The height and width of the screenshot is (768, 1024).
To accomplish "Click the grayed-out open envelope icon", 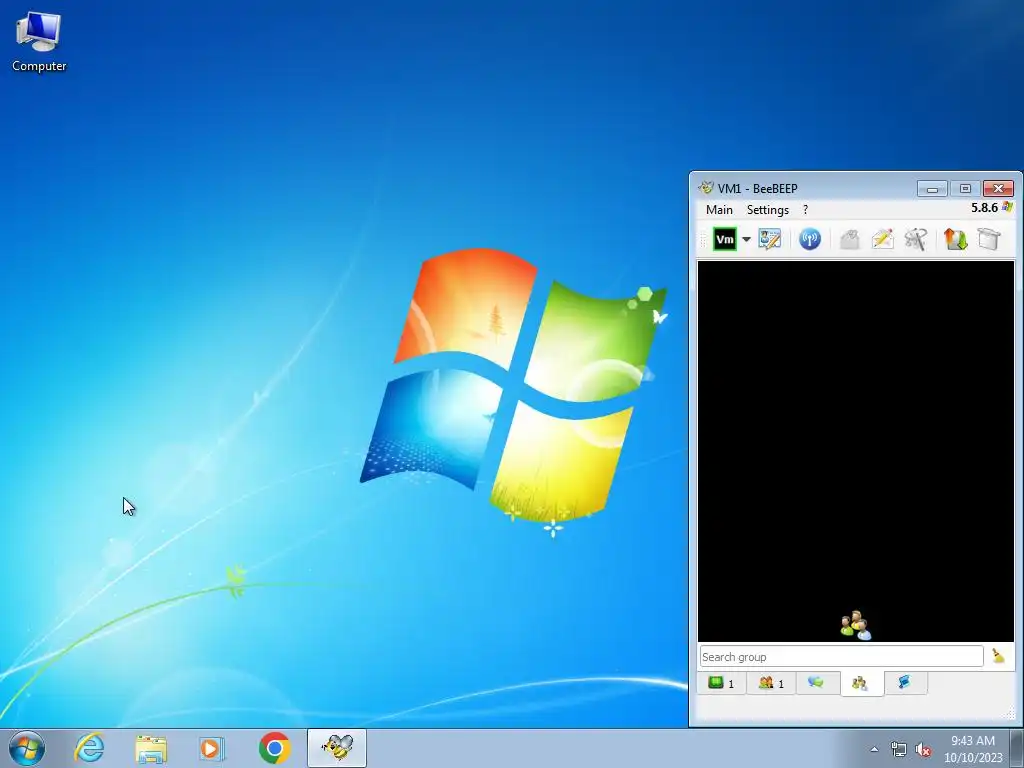I will (849, 239).
